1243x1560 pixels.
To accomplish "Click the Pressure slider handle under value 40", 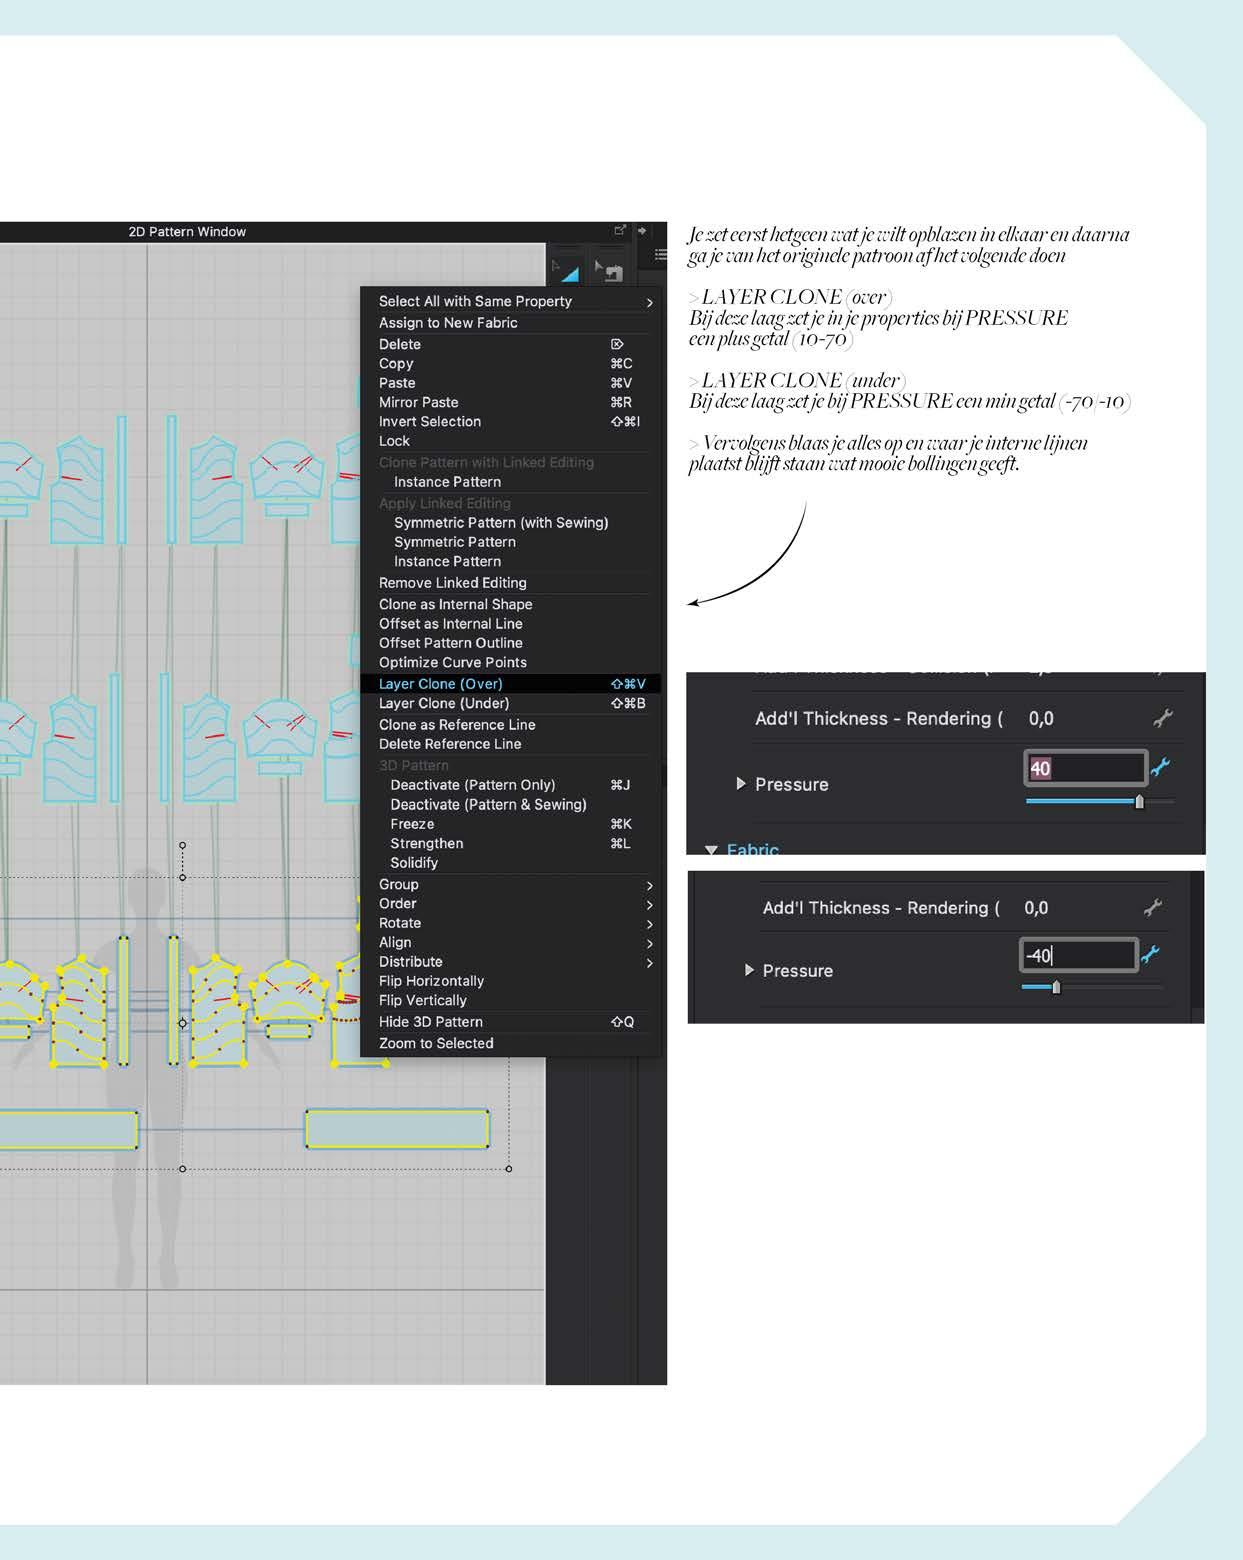I will point(1139,801).
